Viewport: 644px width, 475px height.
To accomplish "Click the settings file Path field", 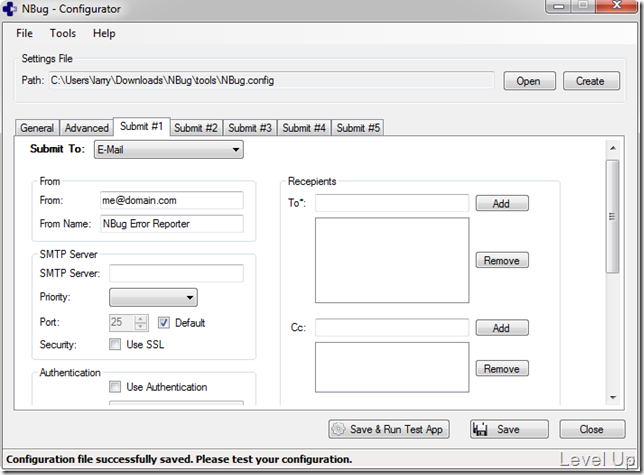I will click(271, 80).
